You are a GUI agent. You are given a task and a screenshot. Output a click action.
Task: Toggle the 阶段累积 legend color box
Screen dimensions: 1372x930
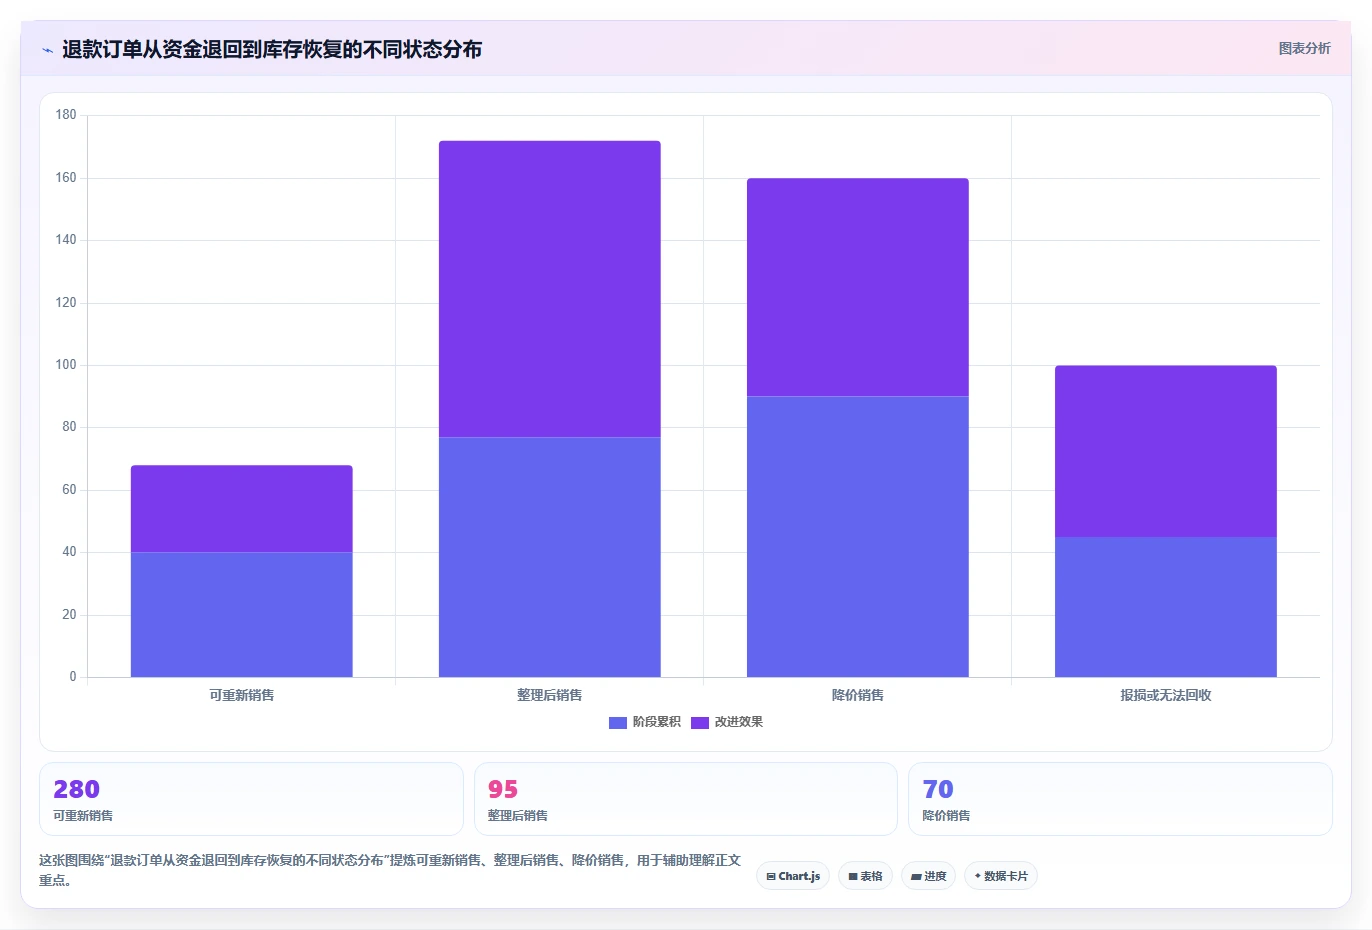click(x=618, y=722)
